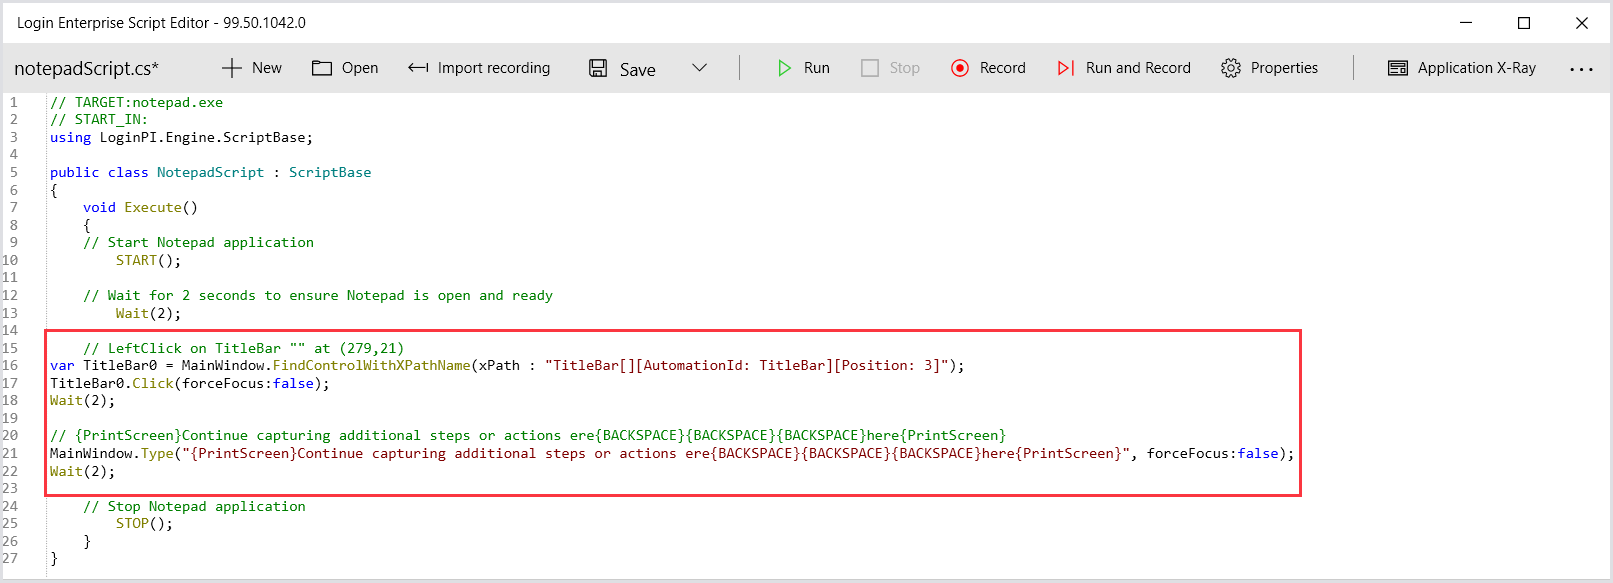Image resolution: width=1613 pixels, height=583 pixels.
Task: Place cursor on the START(); line
Action: point(148,260)
